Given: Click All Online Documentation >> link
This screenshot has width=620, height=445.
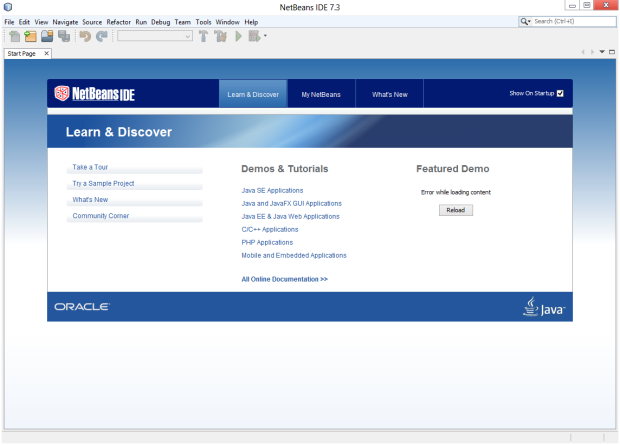Looking at the screenshot, I should coord(285,279).
